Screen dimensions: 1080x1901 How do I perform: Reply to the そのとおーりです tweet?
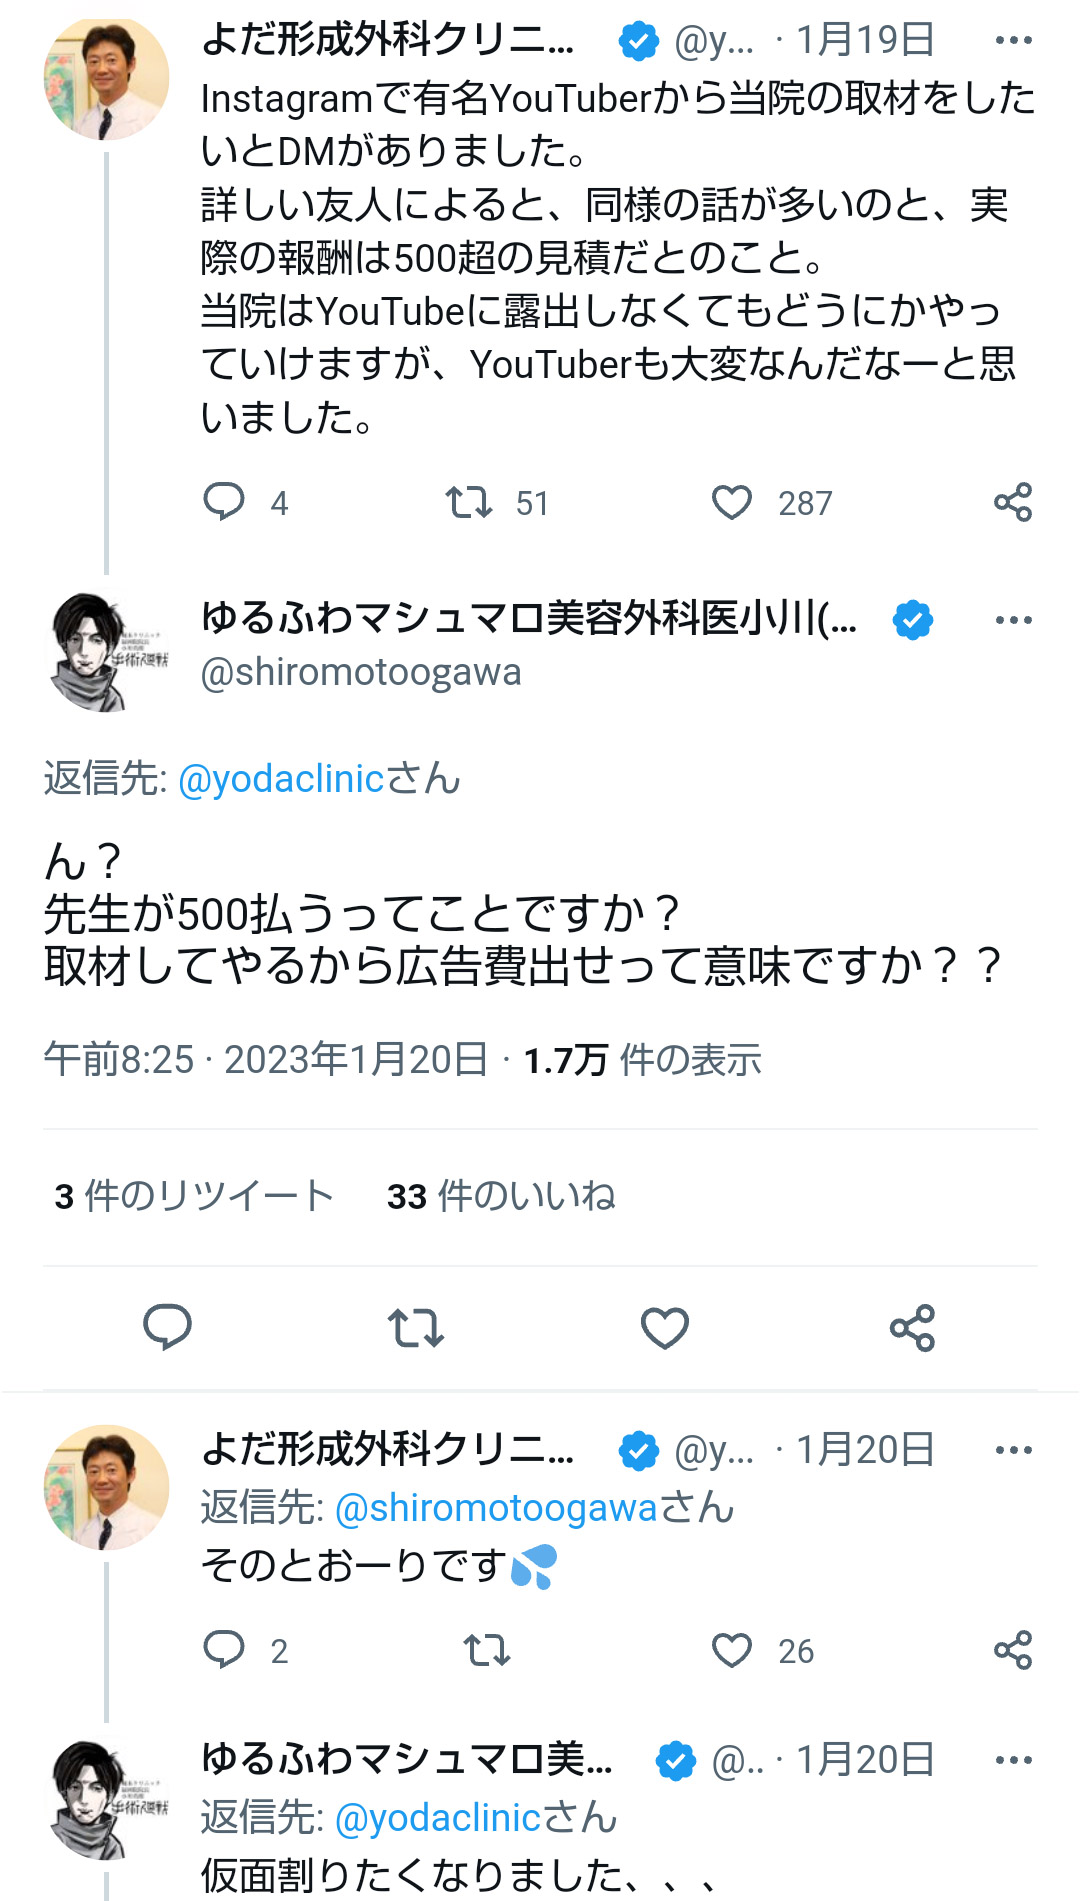pyautogui.click(x=224, y=1650)
